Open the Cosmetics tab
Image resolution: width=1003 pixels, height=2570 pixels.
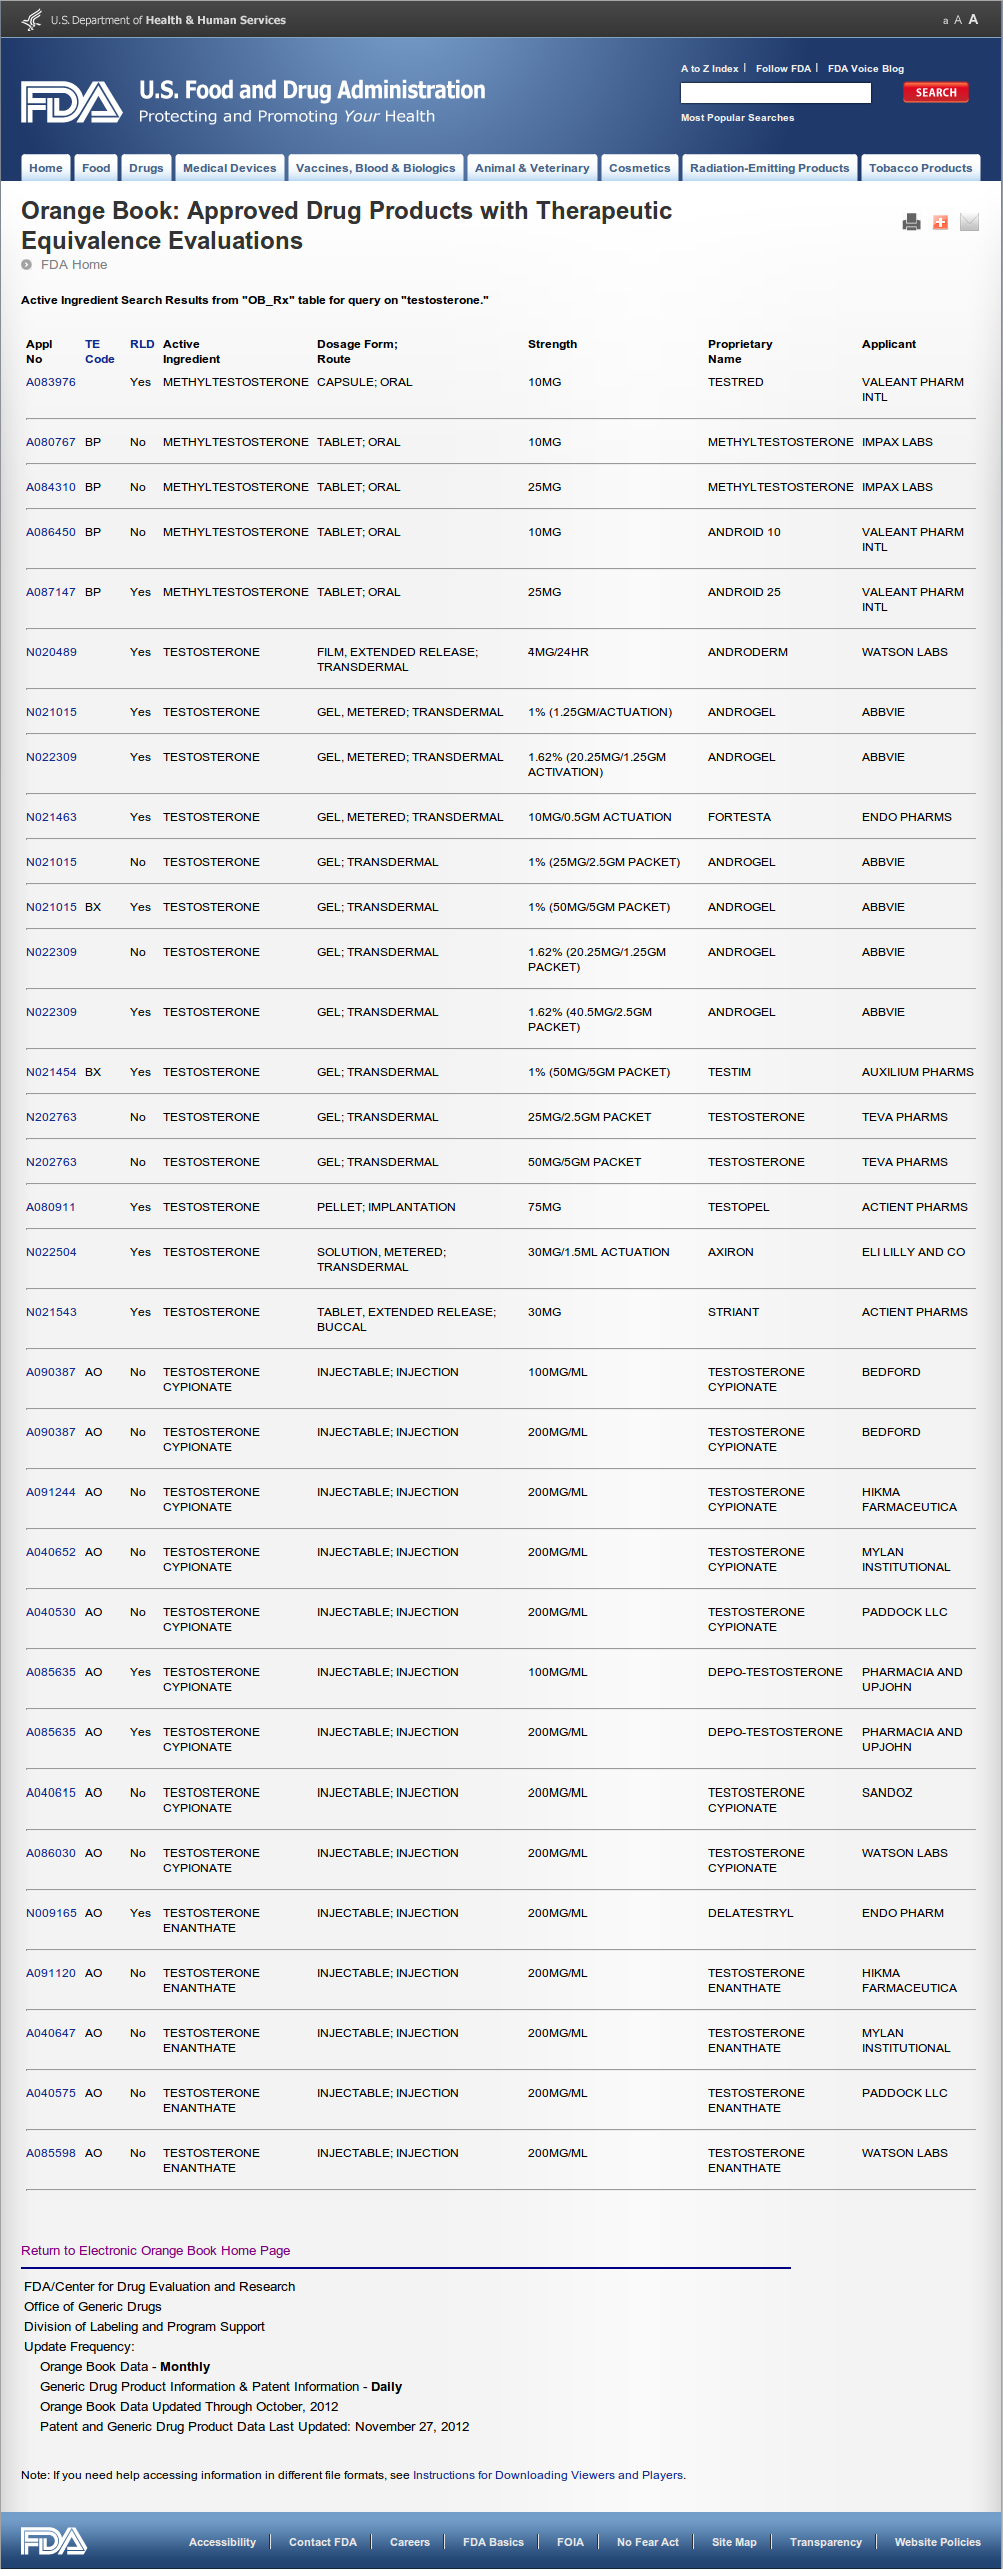pyautogui.click(x=640, y=168)
